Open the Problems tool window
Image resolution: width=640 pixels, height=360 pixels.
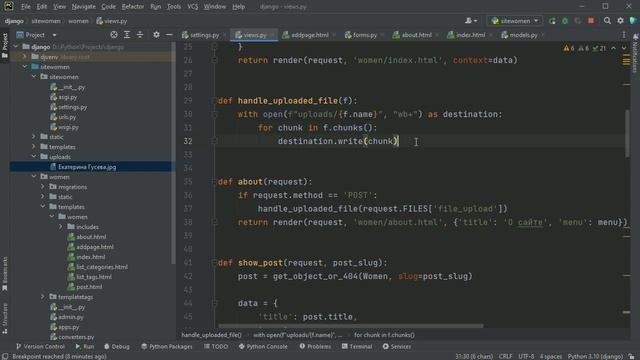[315, 347]
